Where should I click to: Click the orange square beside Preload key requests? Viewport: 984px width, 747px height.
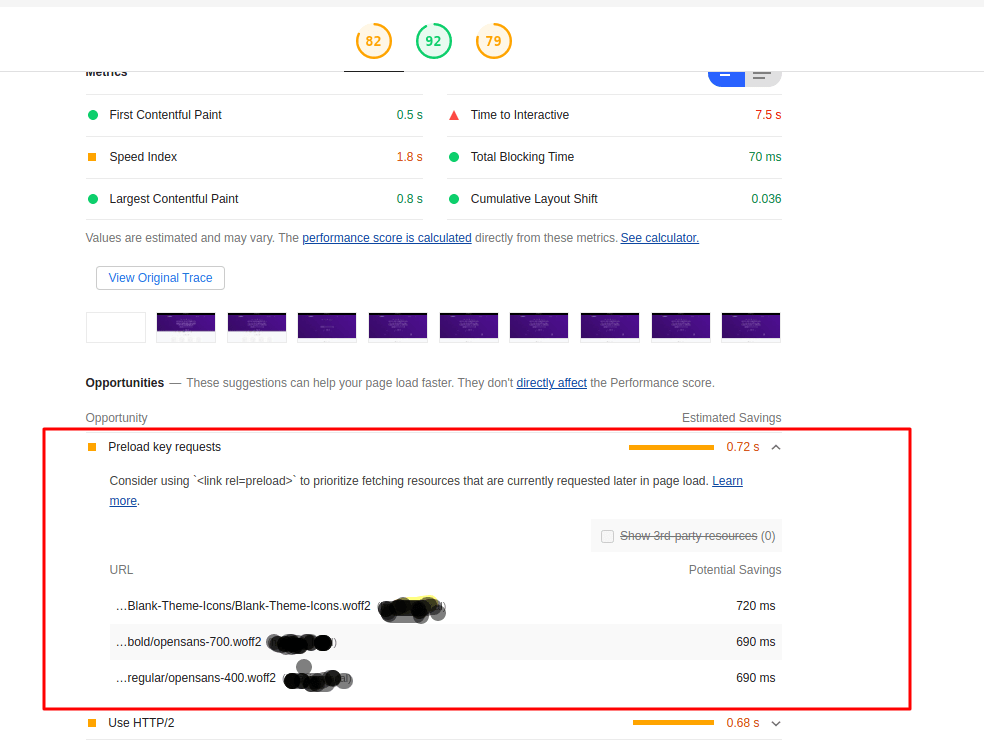tap(91, 447)
